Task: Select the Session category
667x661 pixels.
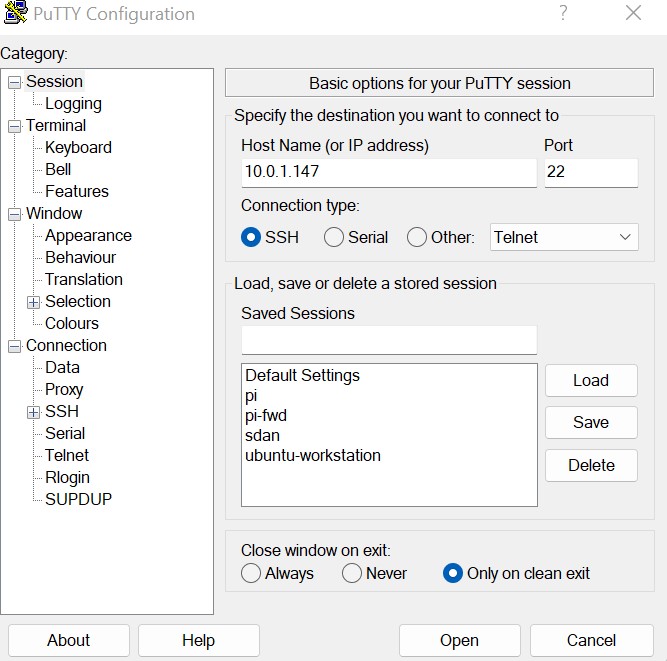Action: tap(54, 81)
